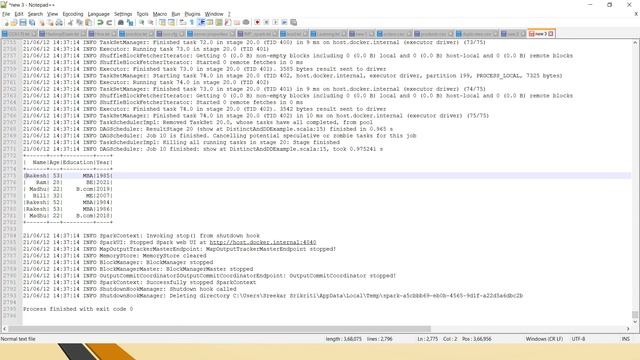Click the Copy toolbar icon

click(79, 22)
